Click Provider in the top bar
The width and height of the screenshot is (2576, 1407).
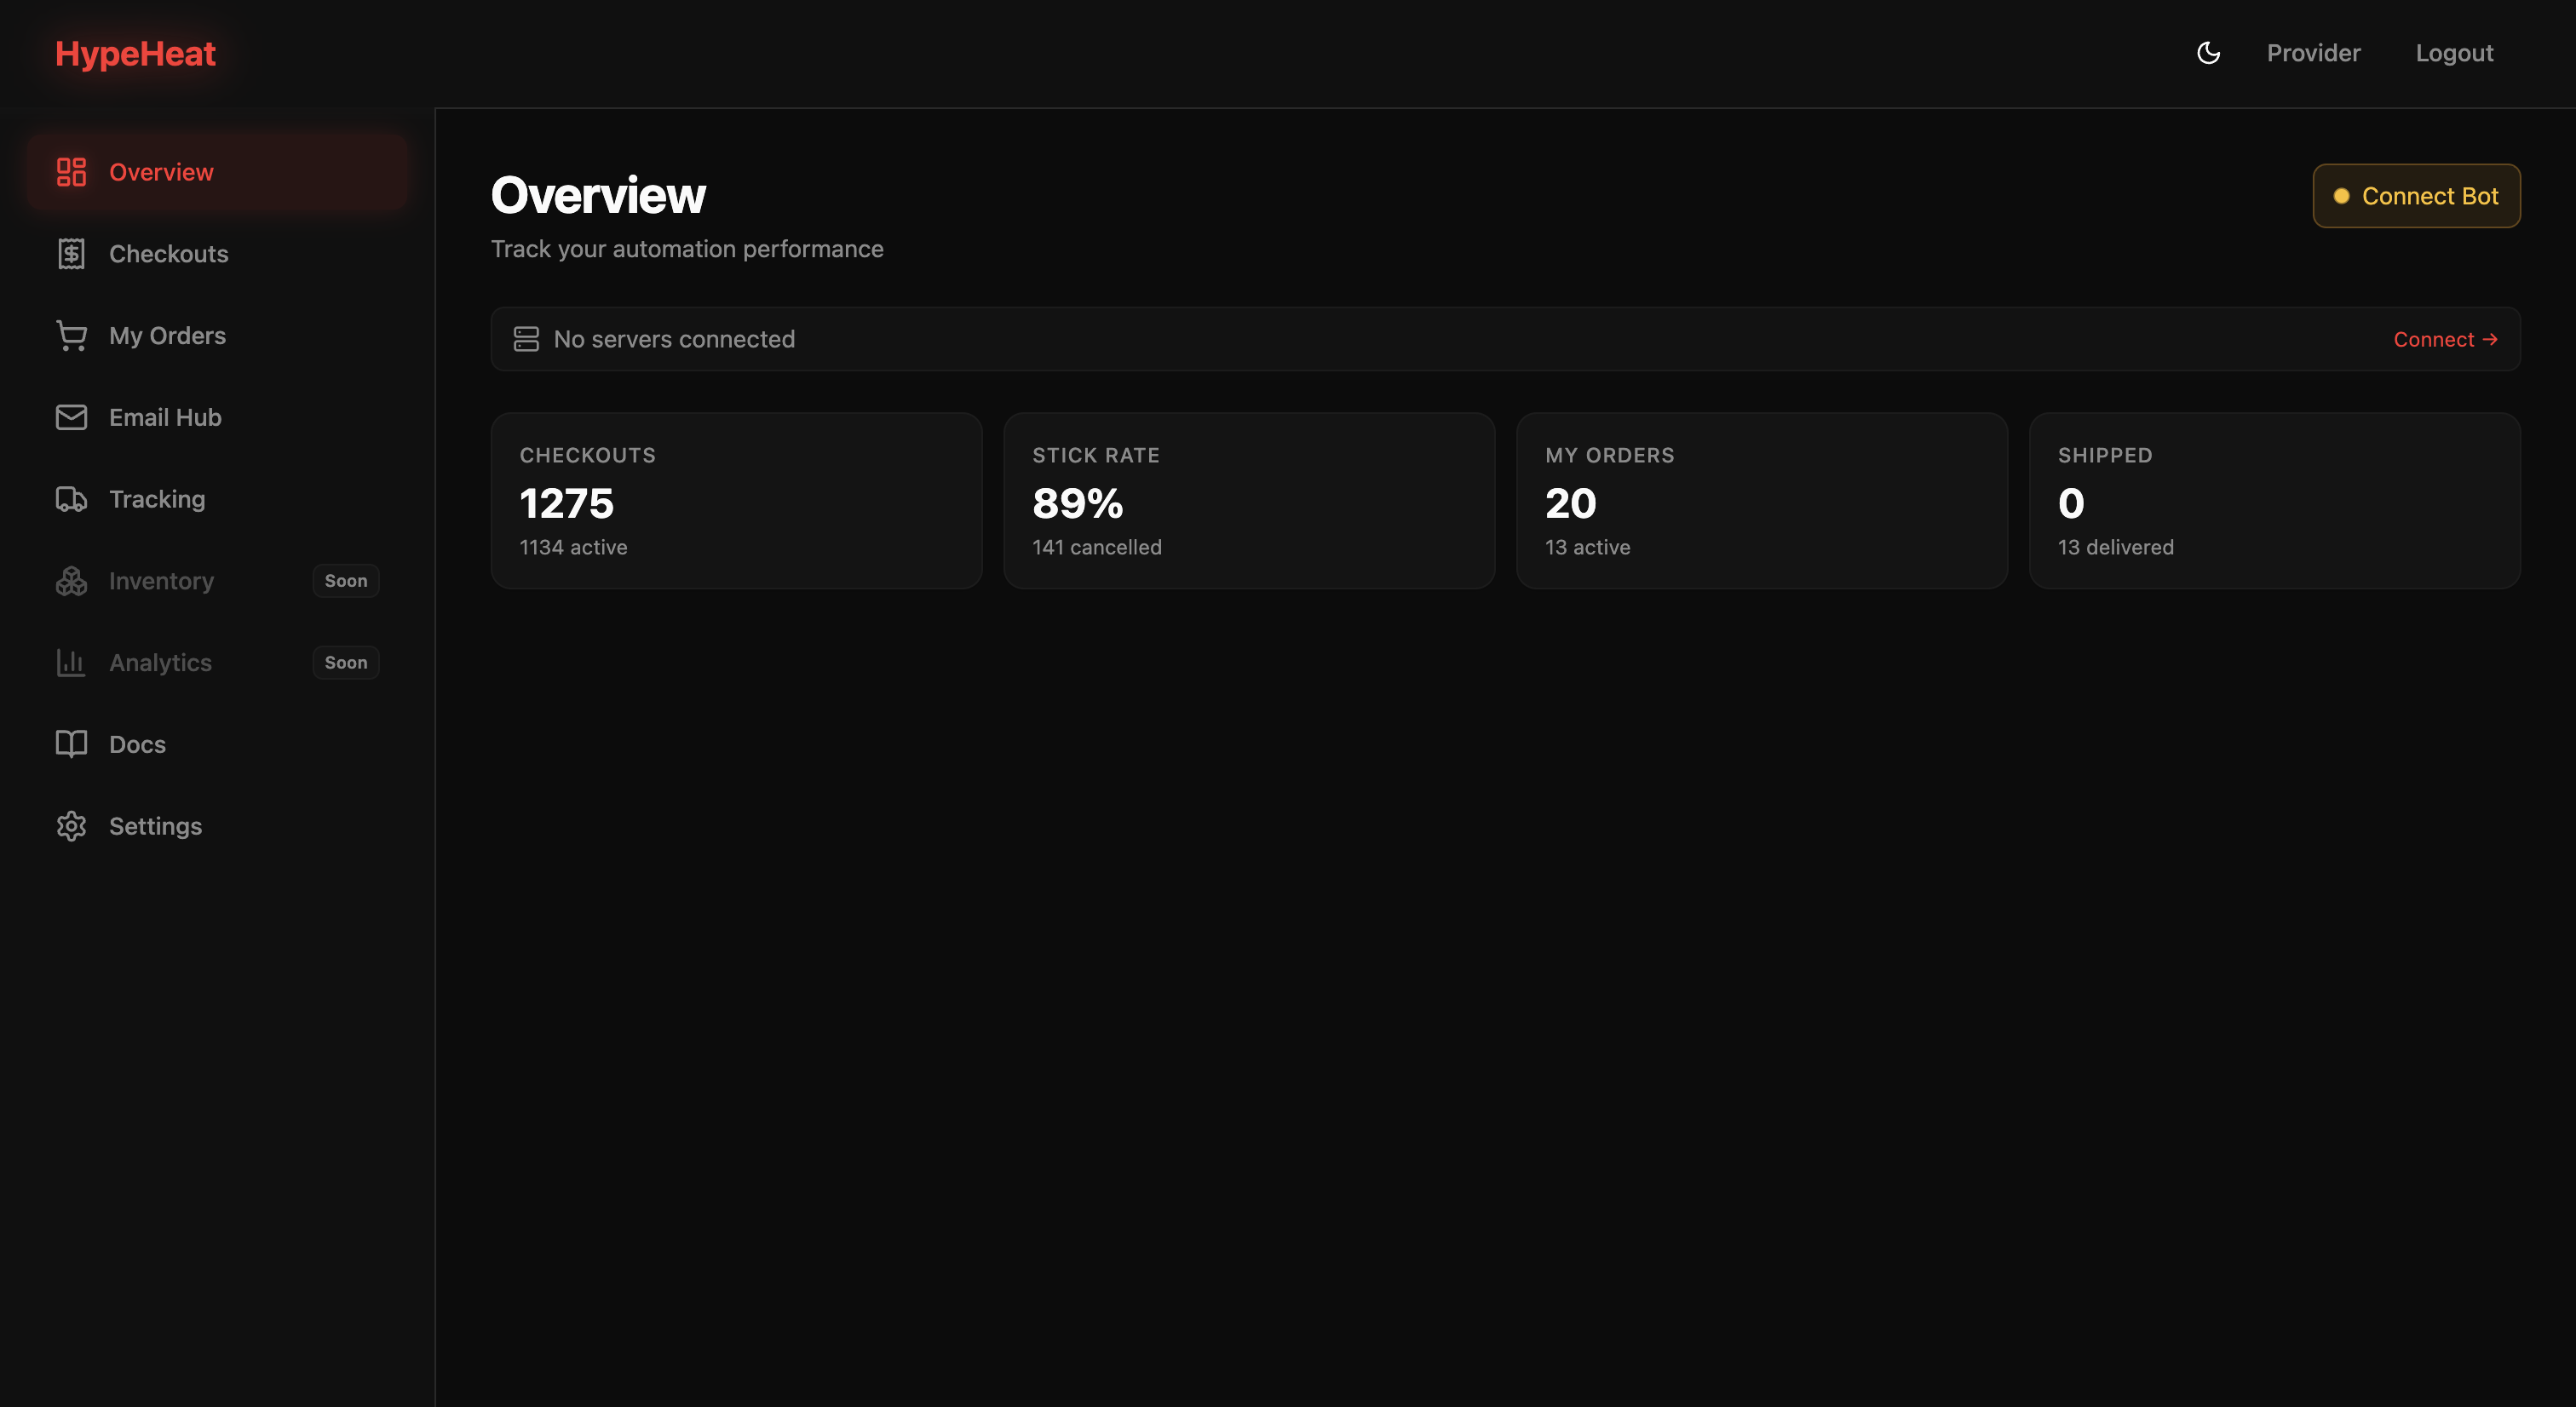pyautogui.click(x=2313, y=53)
